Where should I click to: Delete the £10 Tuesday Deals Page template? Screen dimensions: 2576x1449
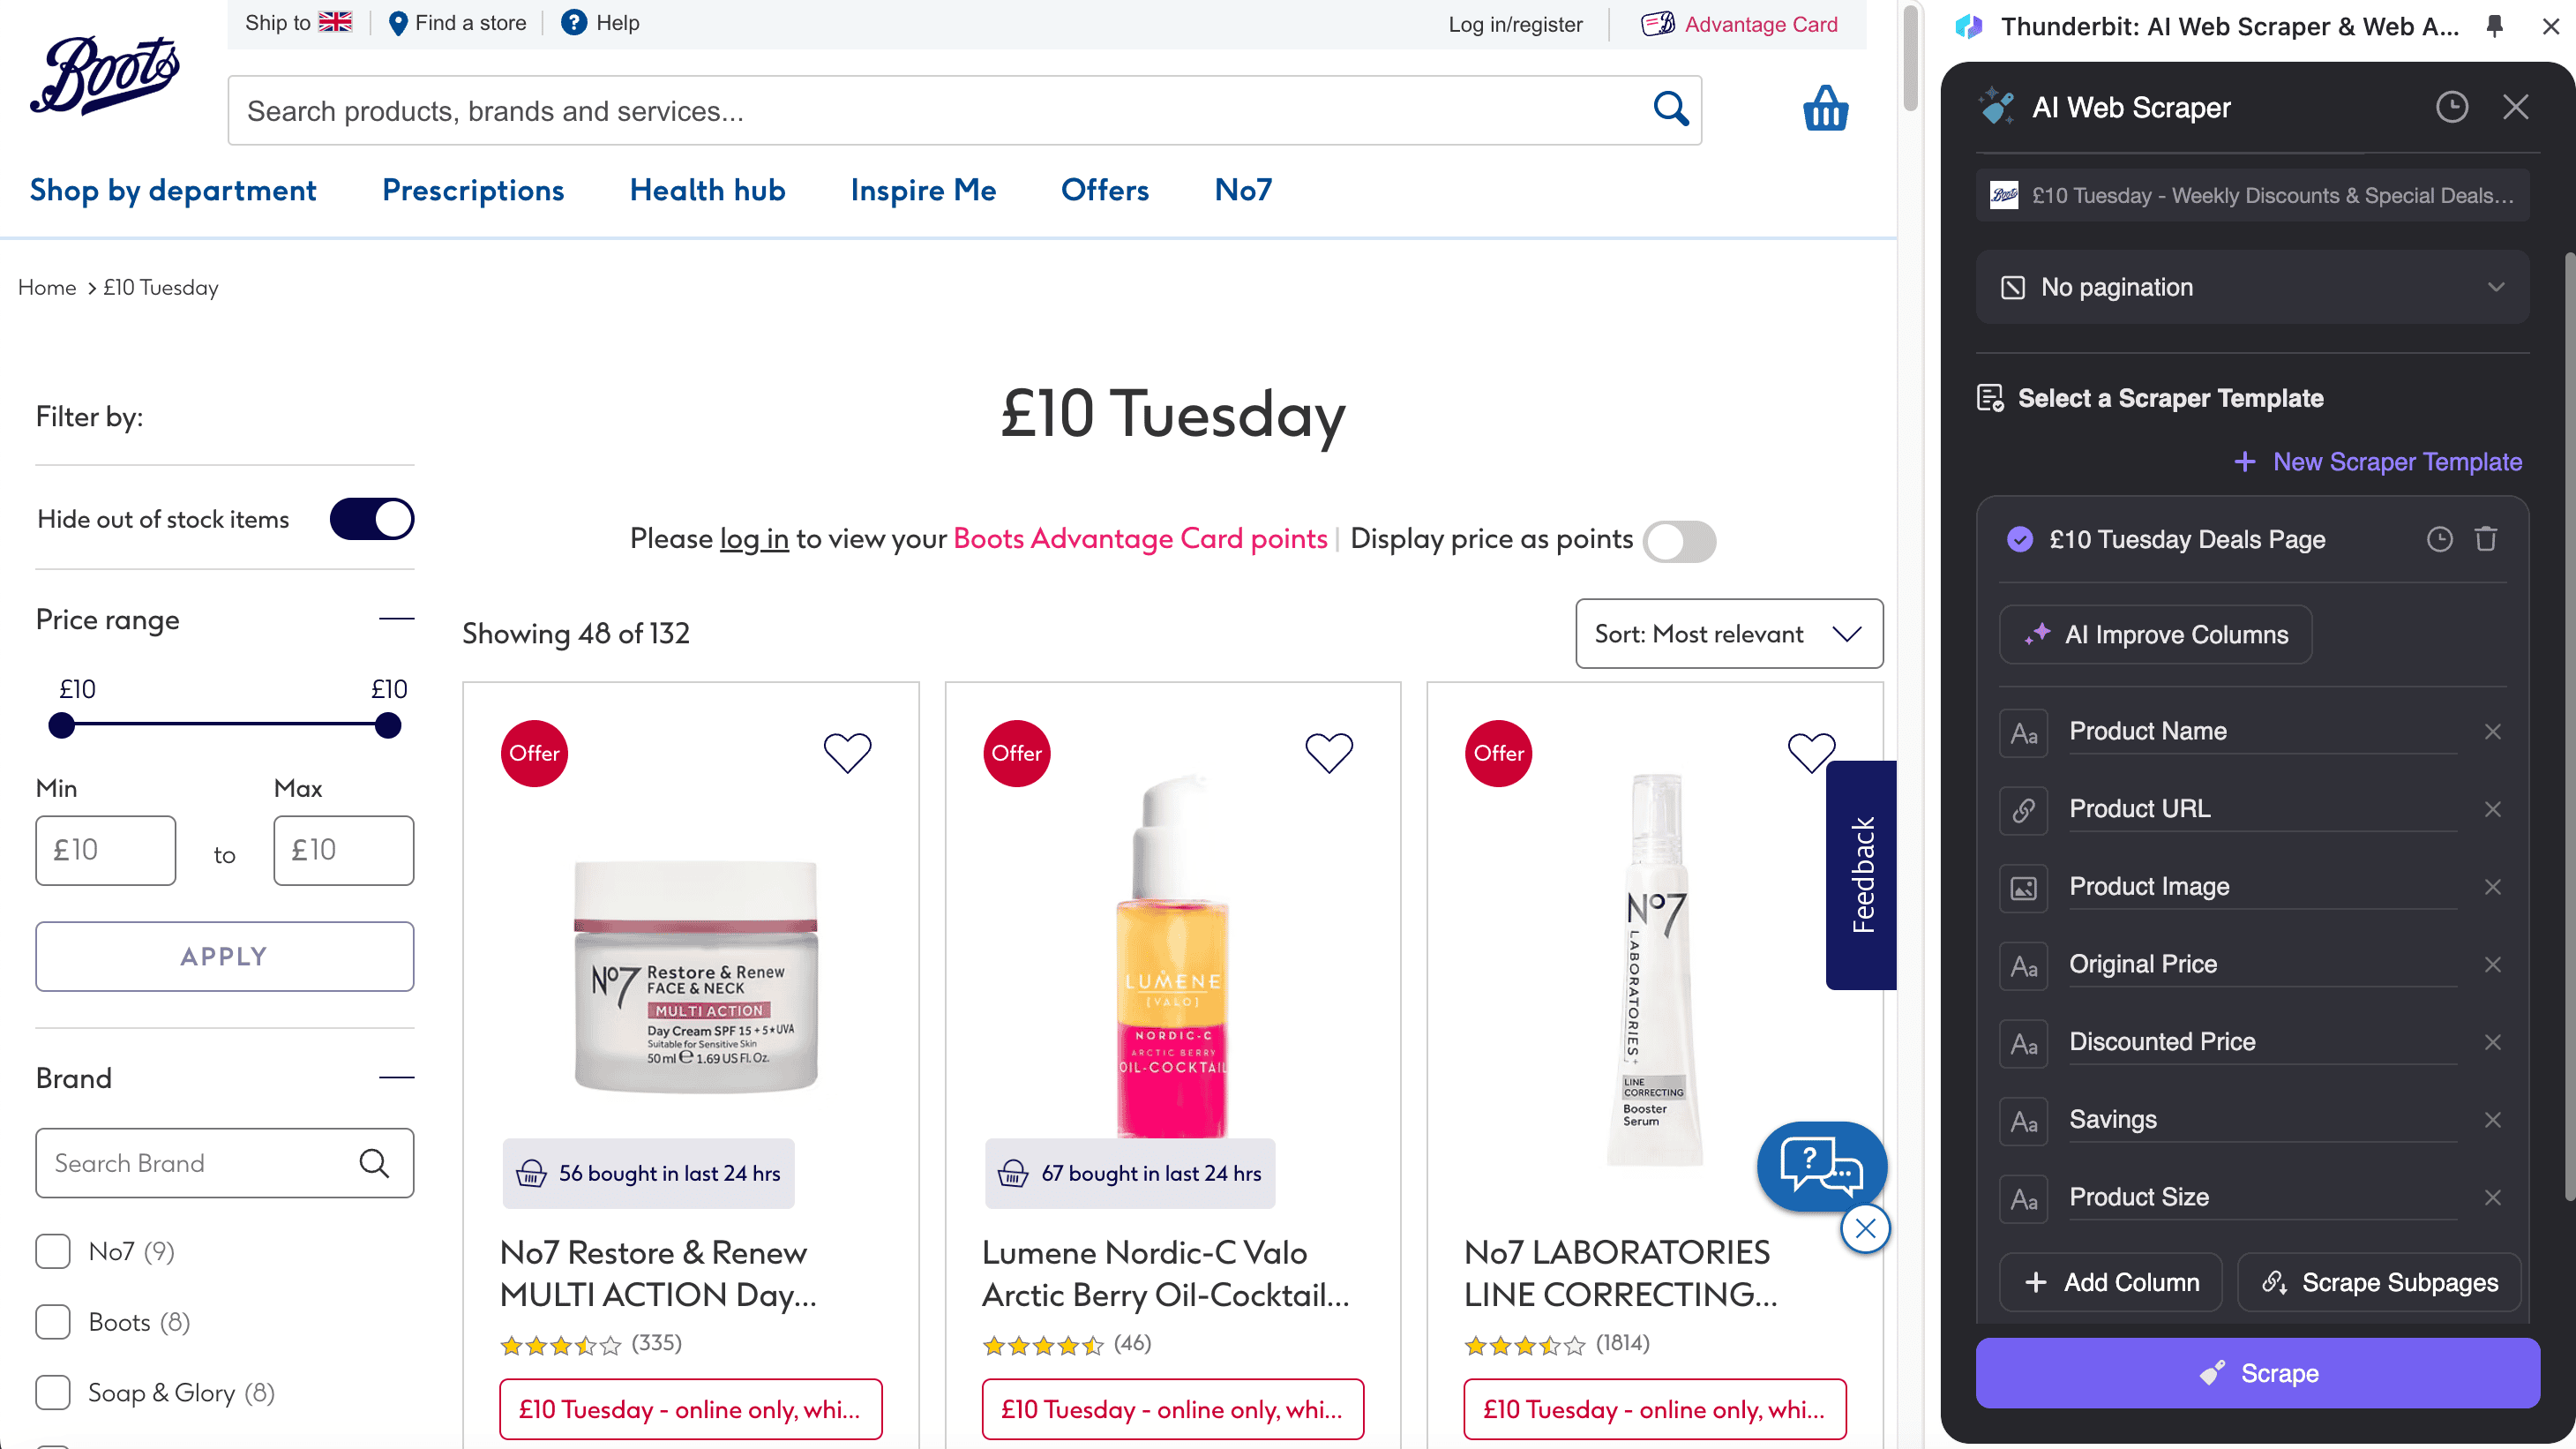(2486, 540)
